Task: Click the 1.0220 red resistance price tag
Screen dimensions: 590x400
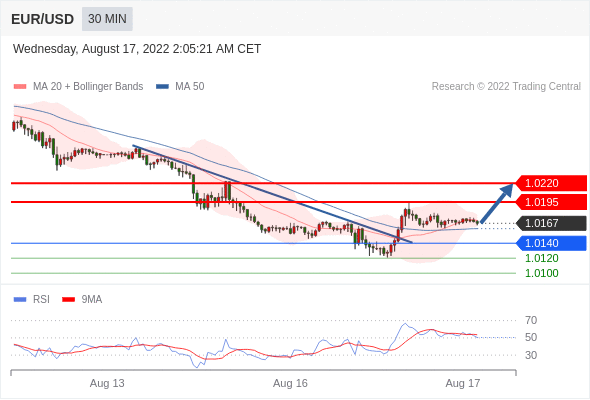Action: tap(551, 183)
